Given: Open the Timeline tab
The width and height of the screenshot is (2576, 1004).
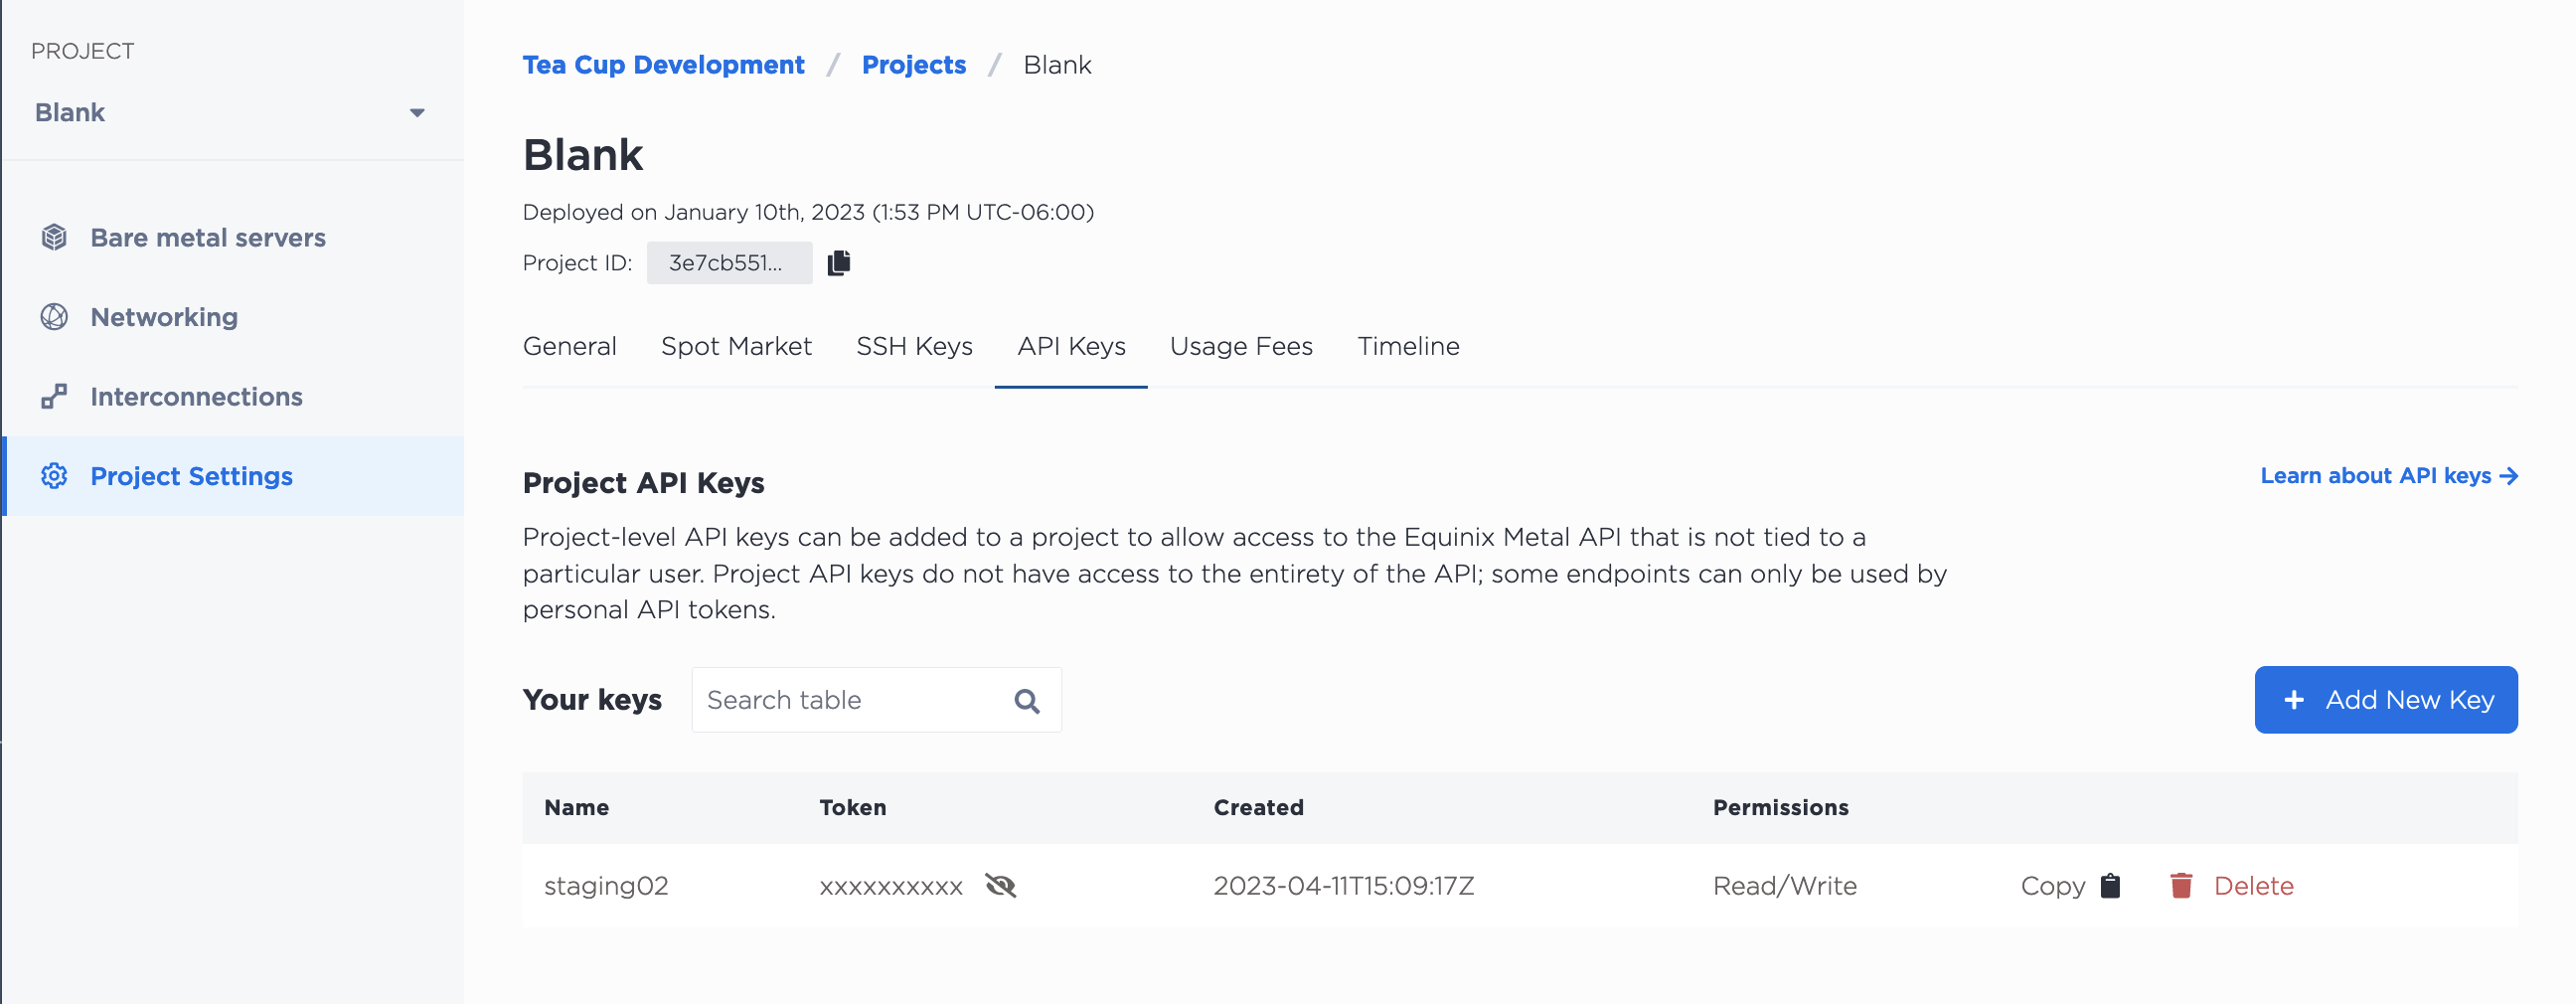Looking at the screenshot, I should tap(1408, 346).
